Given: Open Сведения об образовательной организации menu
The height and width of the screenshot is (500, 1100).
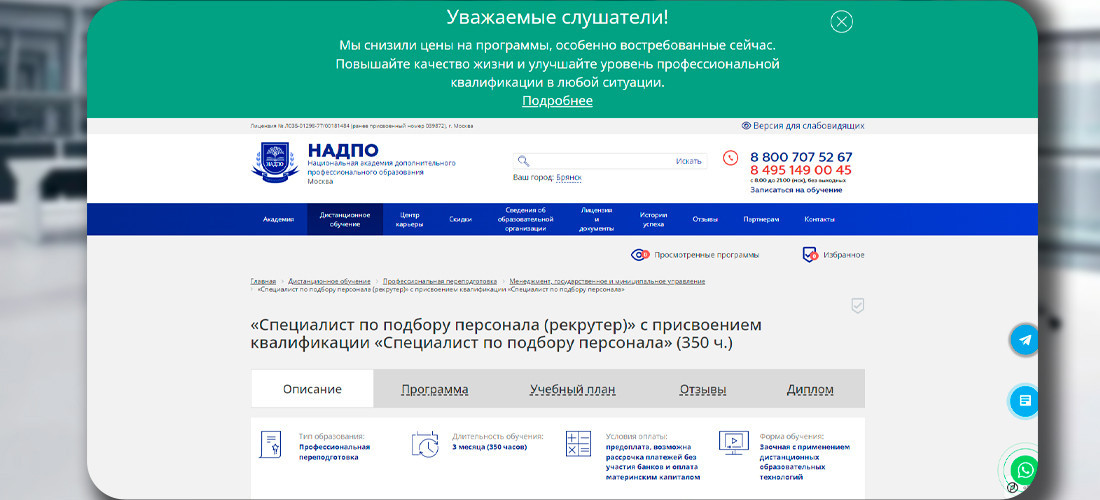Looking at the screenshot, I should (x=525, y=219).
